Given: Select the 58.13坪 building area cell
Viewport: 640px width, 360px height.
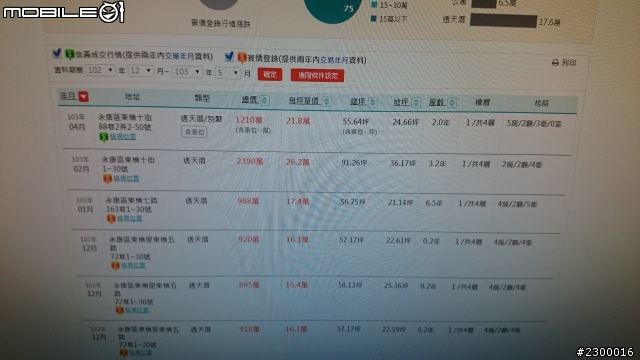Looking at the screenshot, I should tap(350, 285).
